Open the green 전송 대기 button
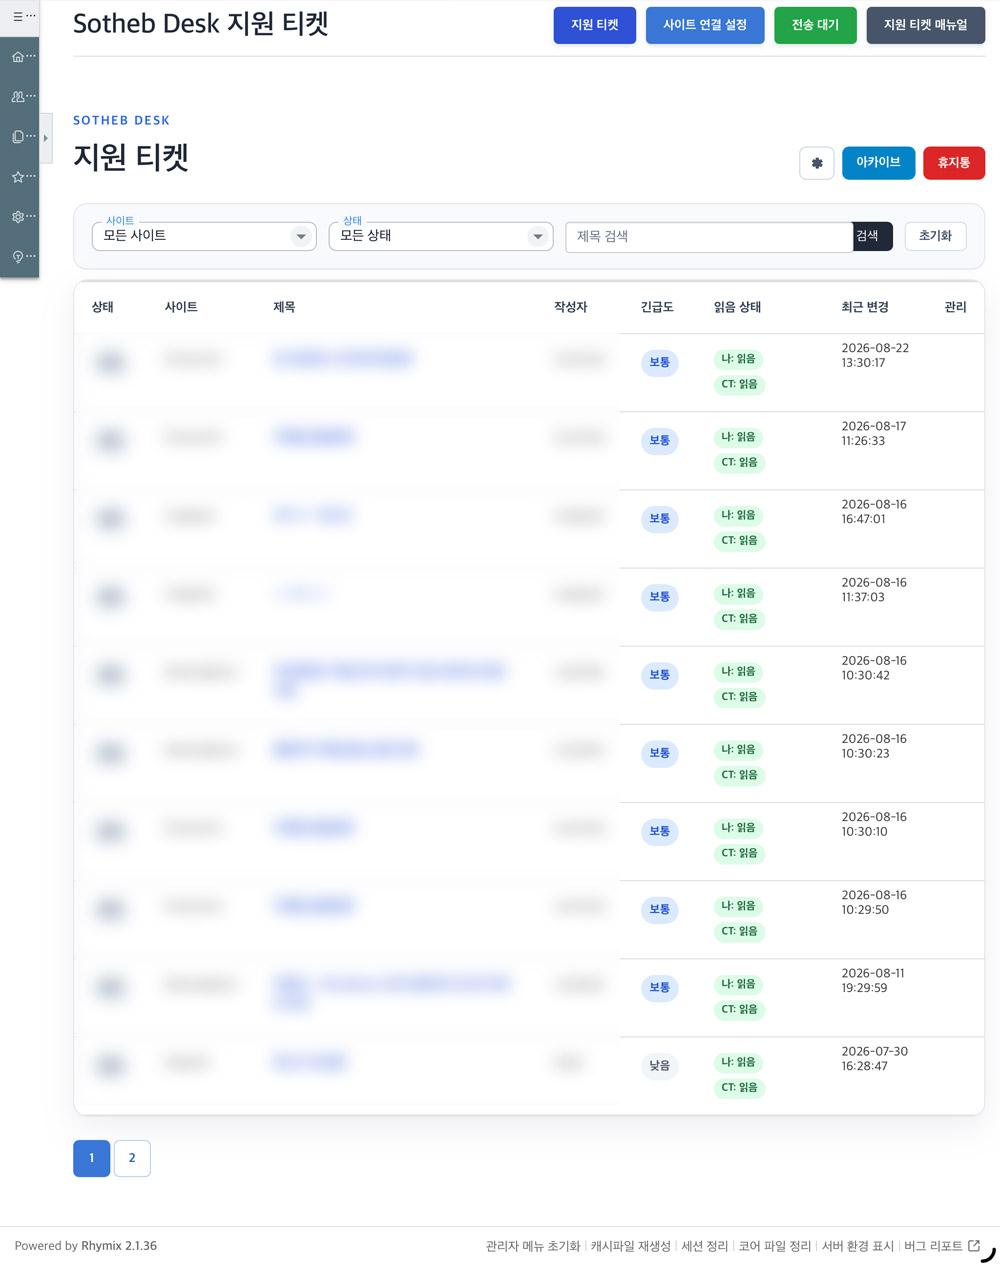This screenshot has height=1267, width=1000. [815, 25]
